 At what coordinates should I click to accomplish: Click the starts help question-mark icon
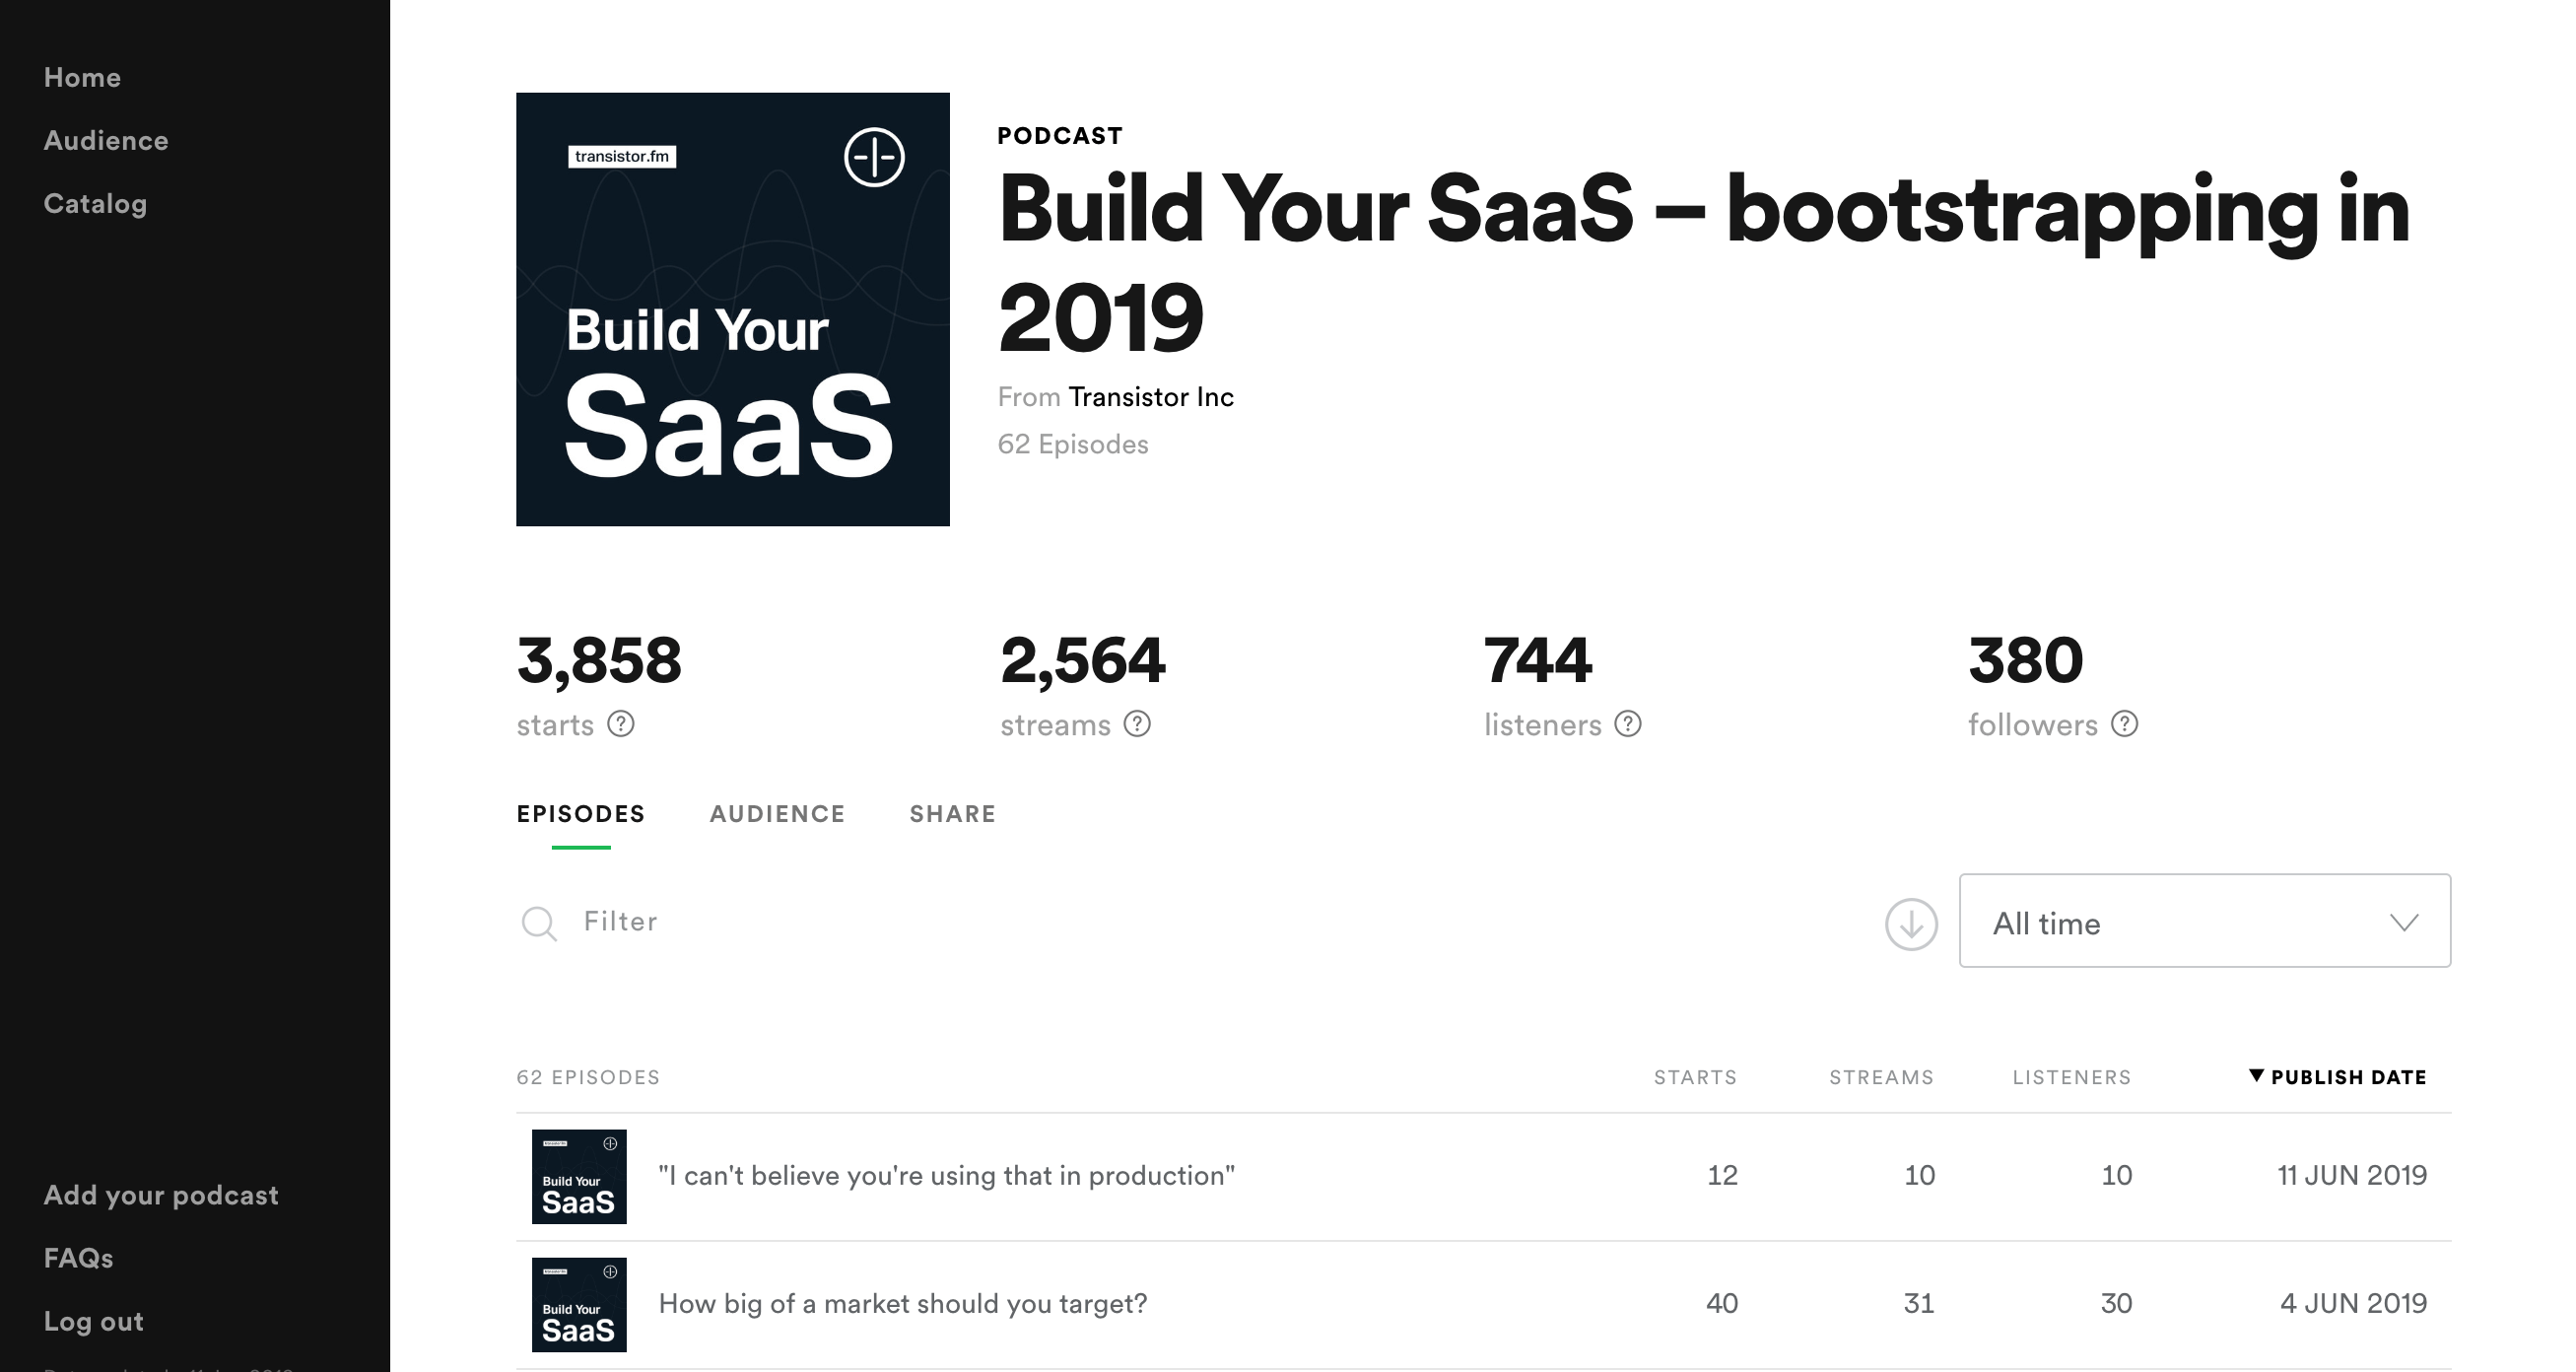click(x=621, y=724)
